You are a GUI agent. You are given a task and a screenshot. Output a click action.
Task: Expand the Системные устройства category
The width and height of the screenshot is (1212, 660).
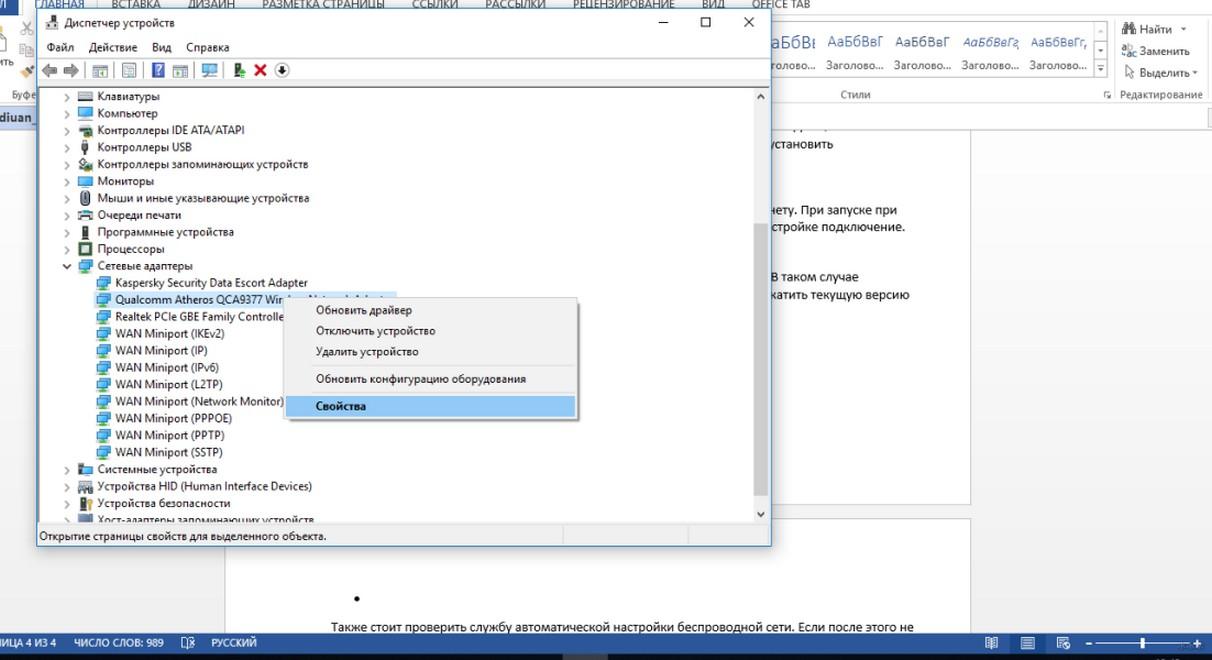pyautogui.click(x=67, y=469)
